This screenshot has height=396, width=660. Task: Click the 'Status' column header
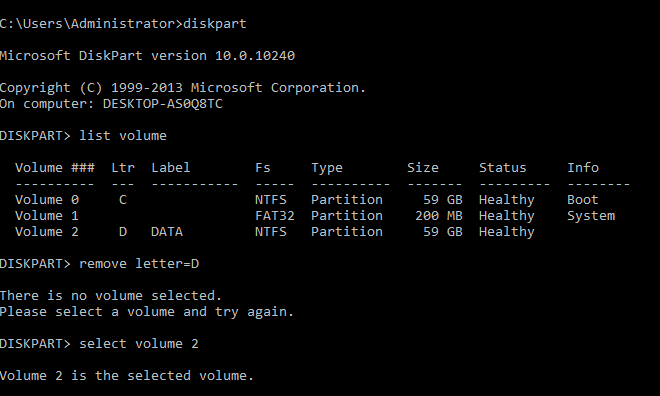coord(503,167)
